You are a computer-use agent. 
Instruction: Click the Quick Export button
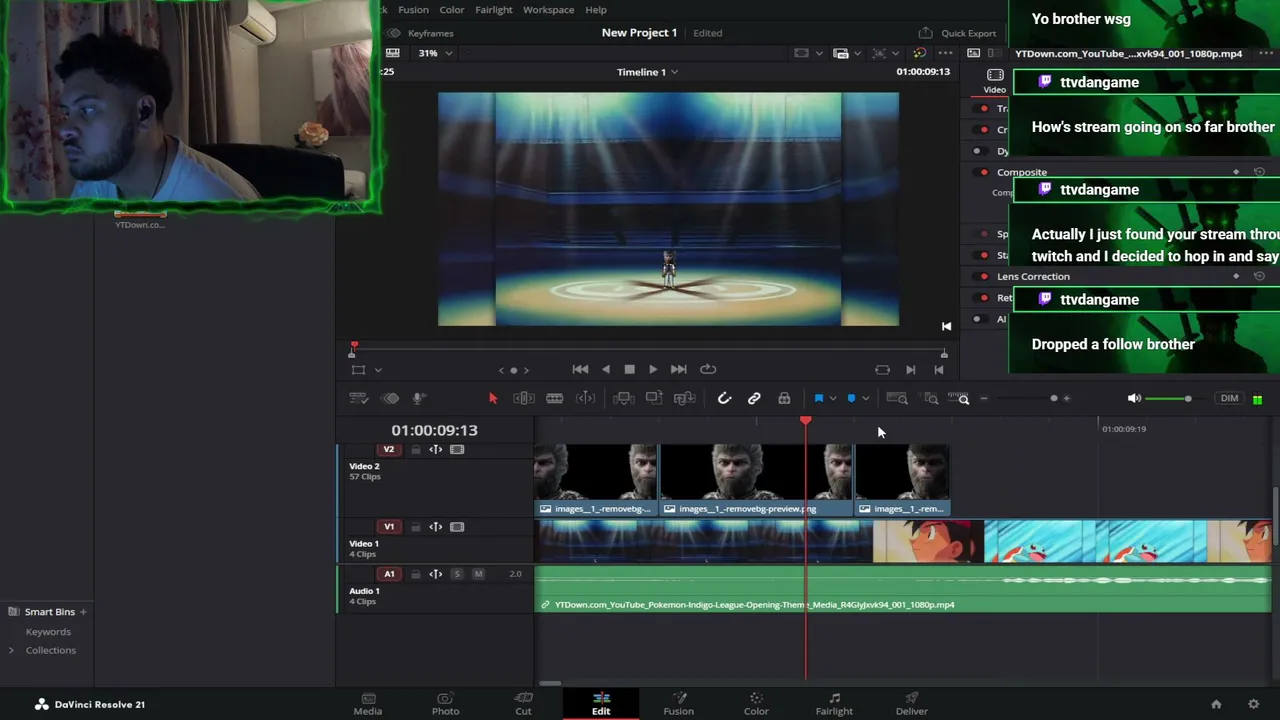tap(958, 33)
